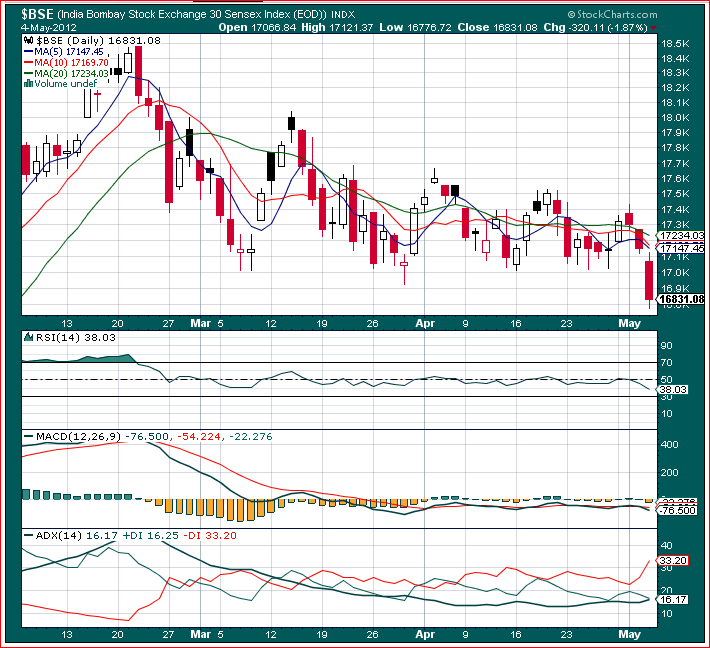Click the 19 date label on upper axis
Viewport: 710px width, 648px height.
(x=321, y=324)
